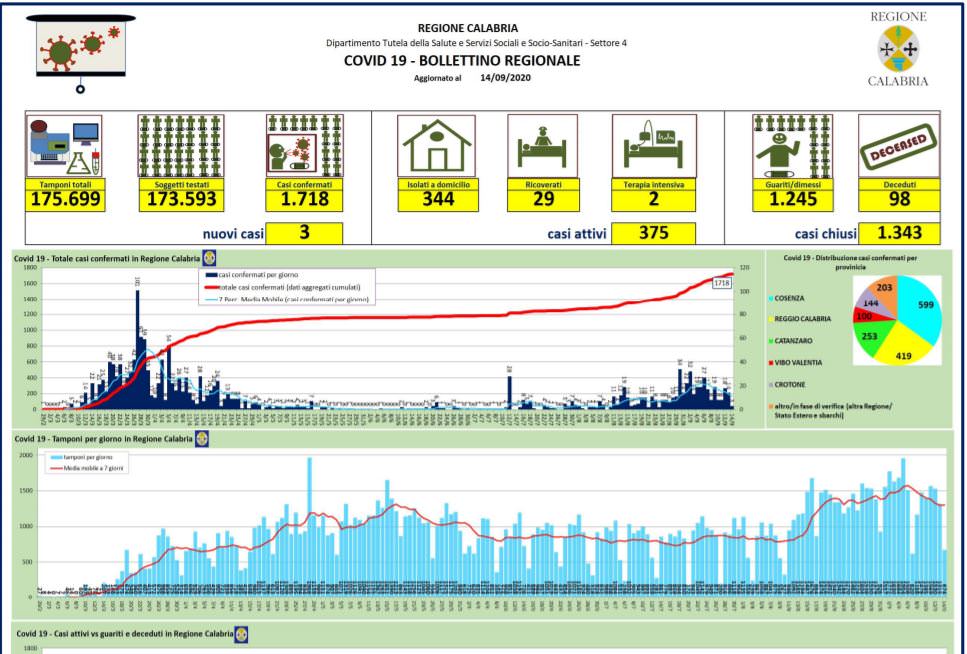Select the hospital bed icon above Ricoverati
The height and width of the screenshot is (654, 967).
point(543,146)
